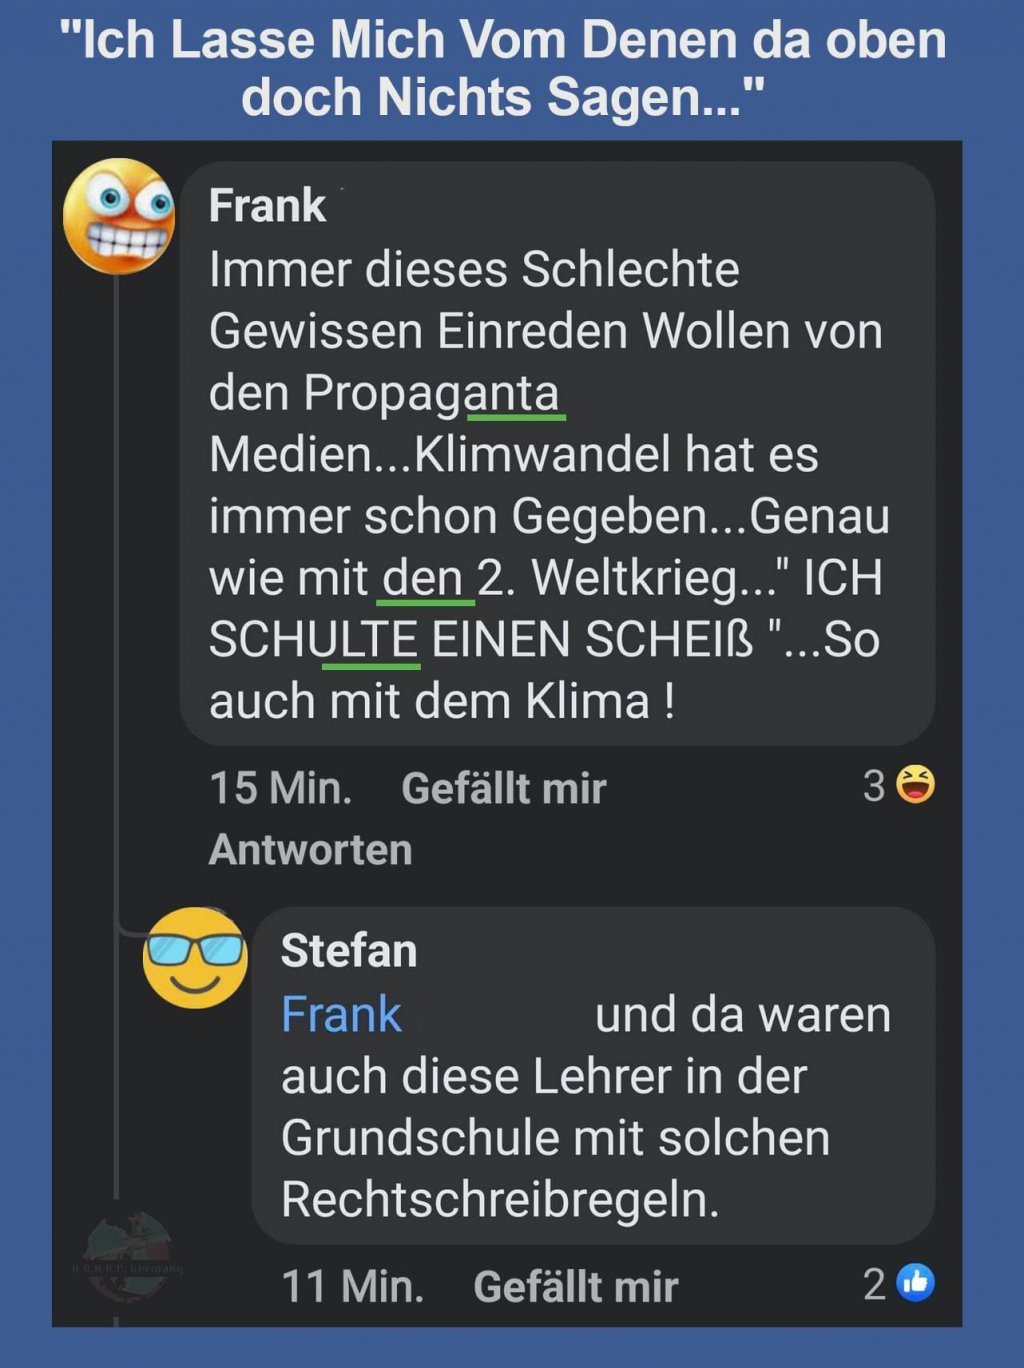Viewport: 1024px width, 1368px height.
Task: Click Stefan's sunglasses emoji avatar
Action: coord(195,957)
